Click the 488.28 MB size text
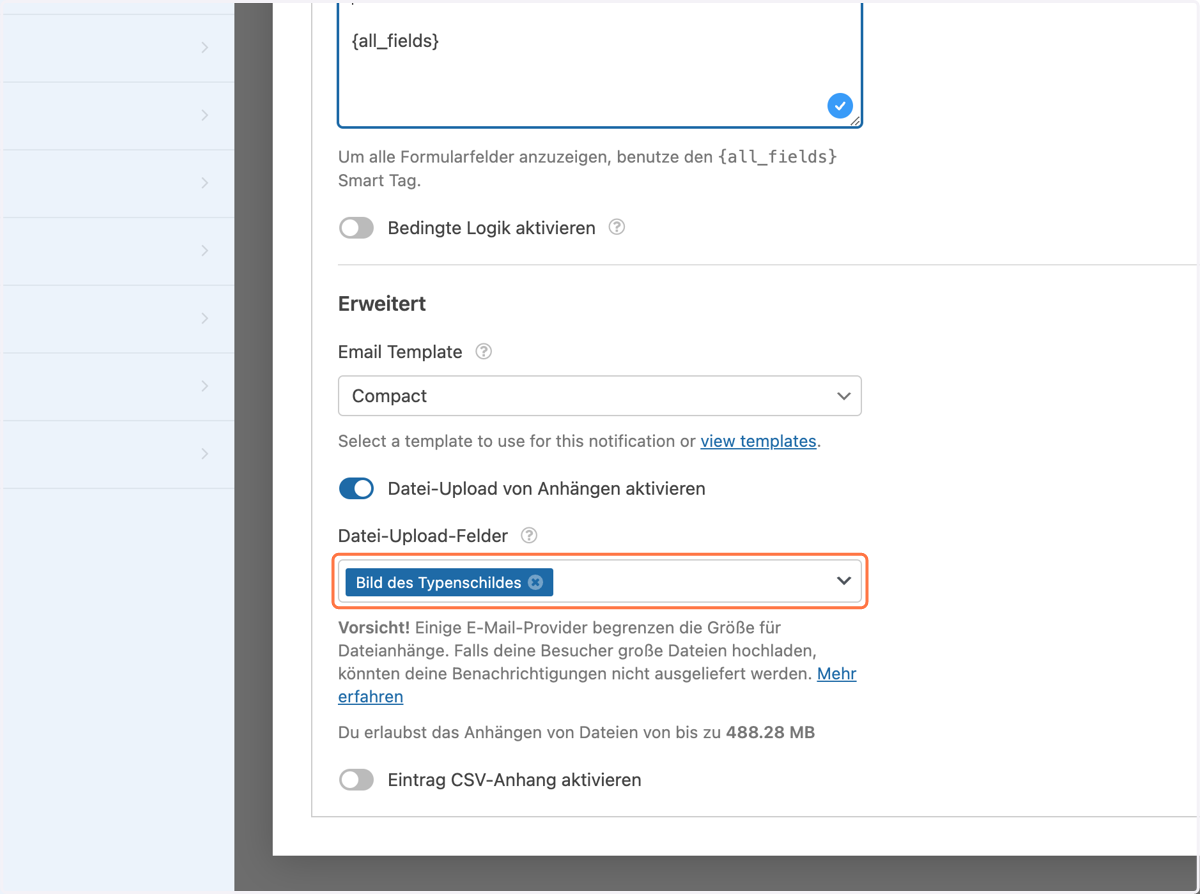The image size is (1200, 894). click(770, 732)
